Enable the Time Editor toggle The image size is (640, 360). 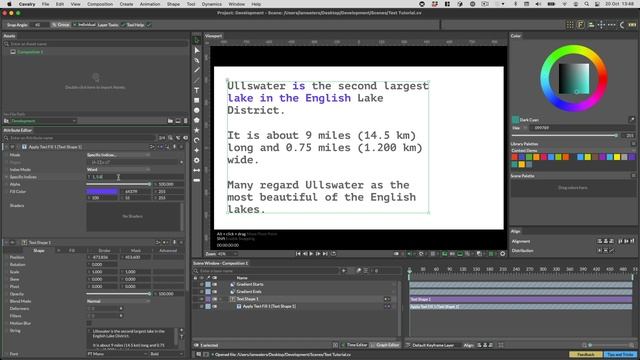point(354,345)
